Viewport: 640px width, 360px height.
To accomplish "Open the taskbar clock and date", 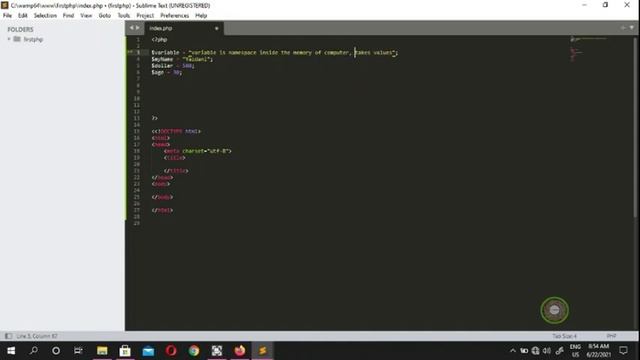I will click(598, 351).
